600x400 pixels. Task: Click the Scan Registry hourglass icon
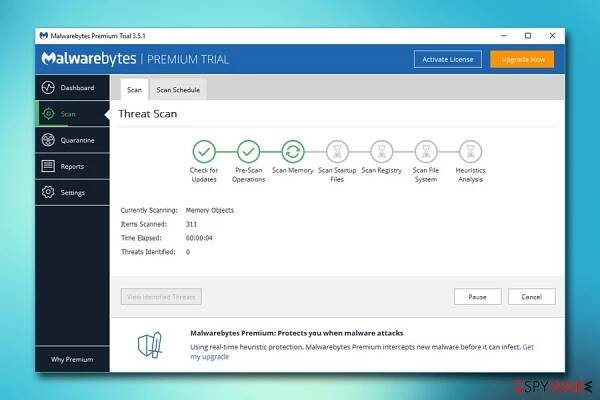click(381, 151)
